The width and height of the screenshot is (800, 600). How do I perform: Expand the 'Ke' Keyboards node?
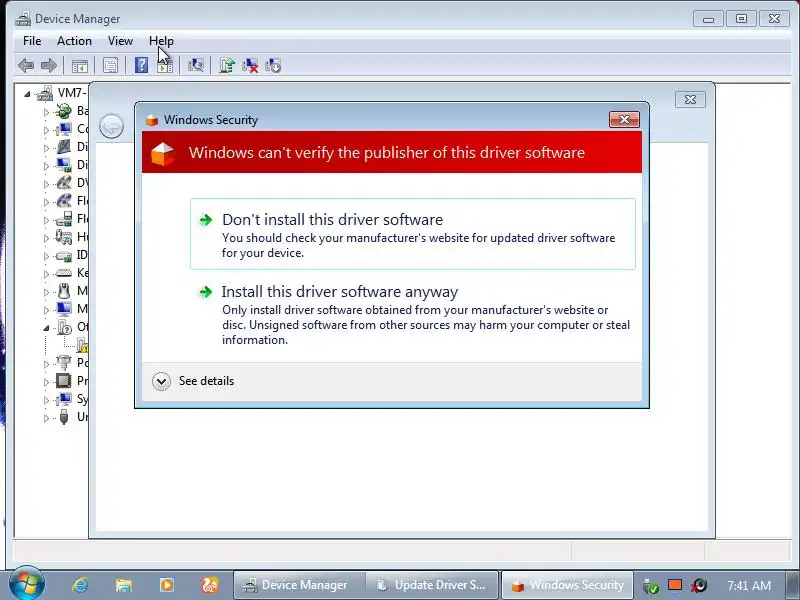coord(46,274)
